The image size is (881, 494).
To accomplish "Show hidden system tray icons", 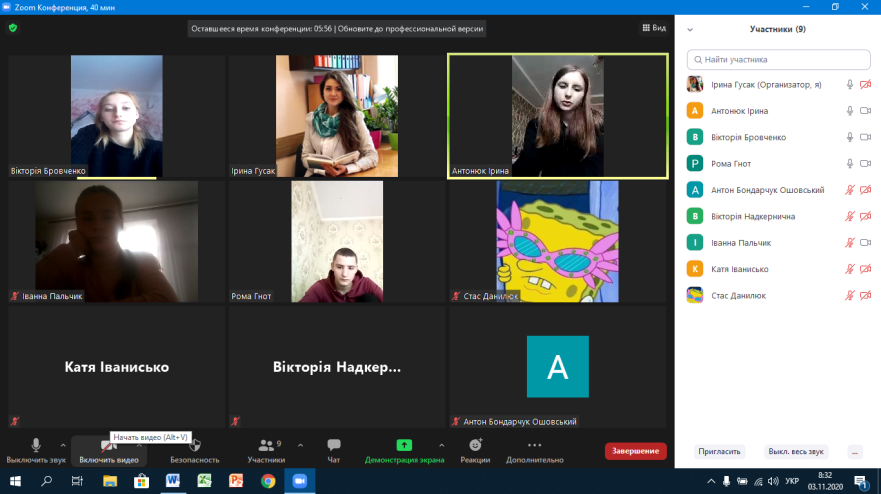I will point(711,481).
